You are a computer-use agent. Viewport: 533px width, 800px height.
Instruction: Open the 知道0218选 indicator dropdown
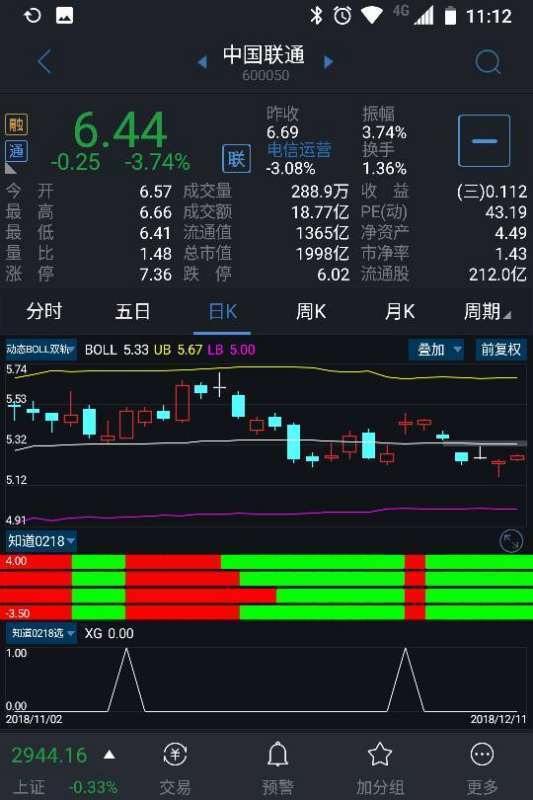point(41,633)
